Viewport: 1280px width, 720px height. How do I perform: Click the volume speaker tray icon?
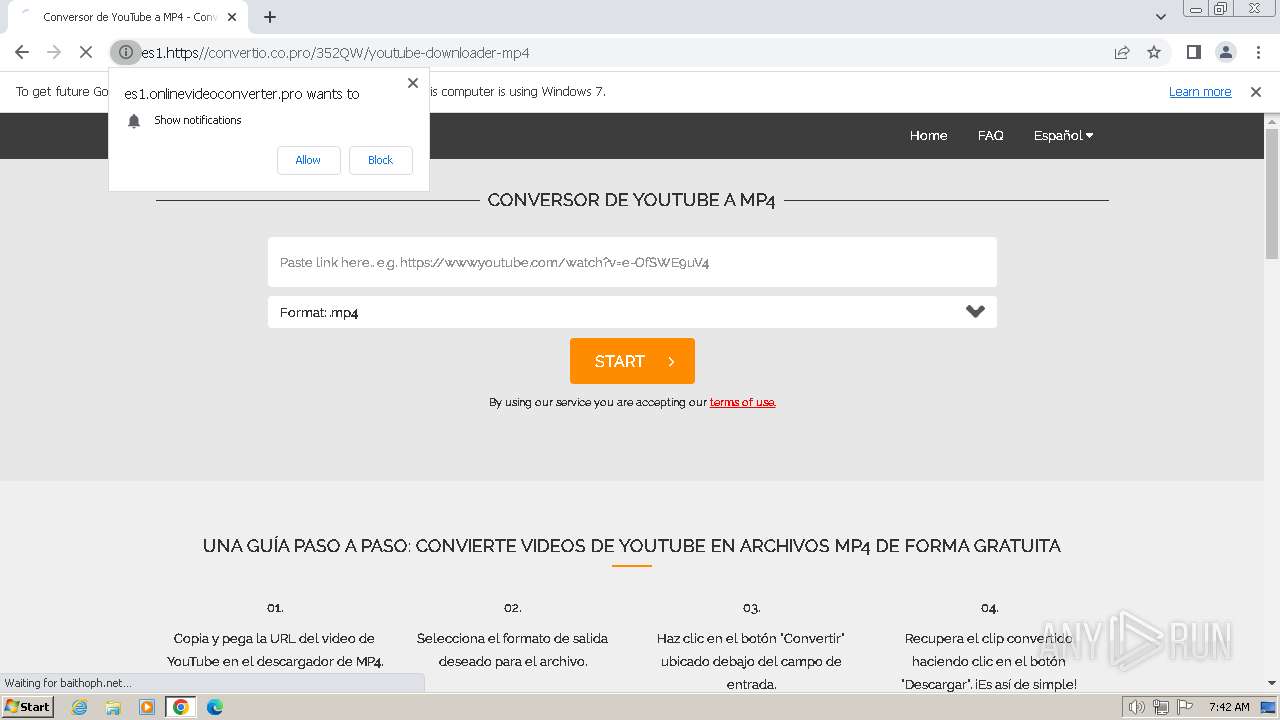[1136, 707]
